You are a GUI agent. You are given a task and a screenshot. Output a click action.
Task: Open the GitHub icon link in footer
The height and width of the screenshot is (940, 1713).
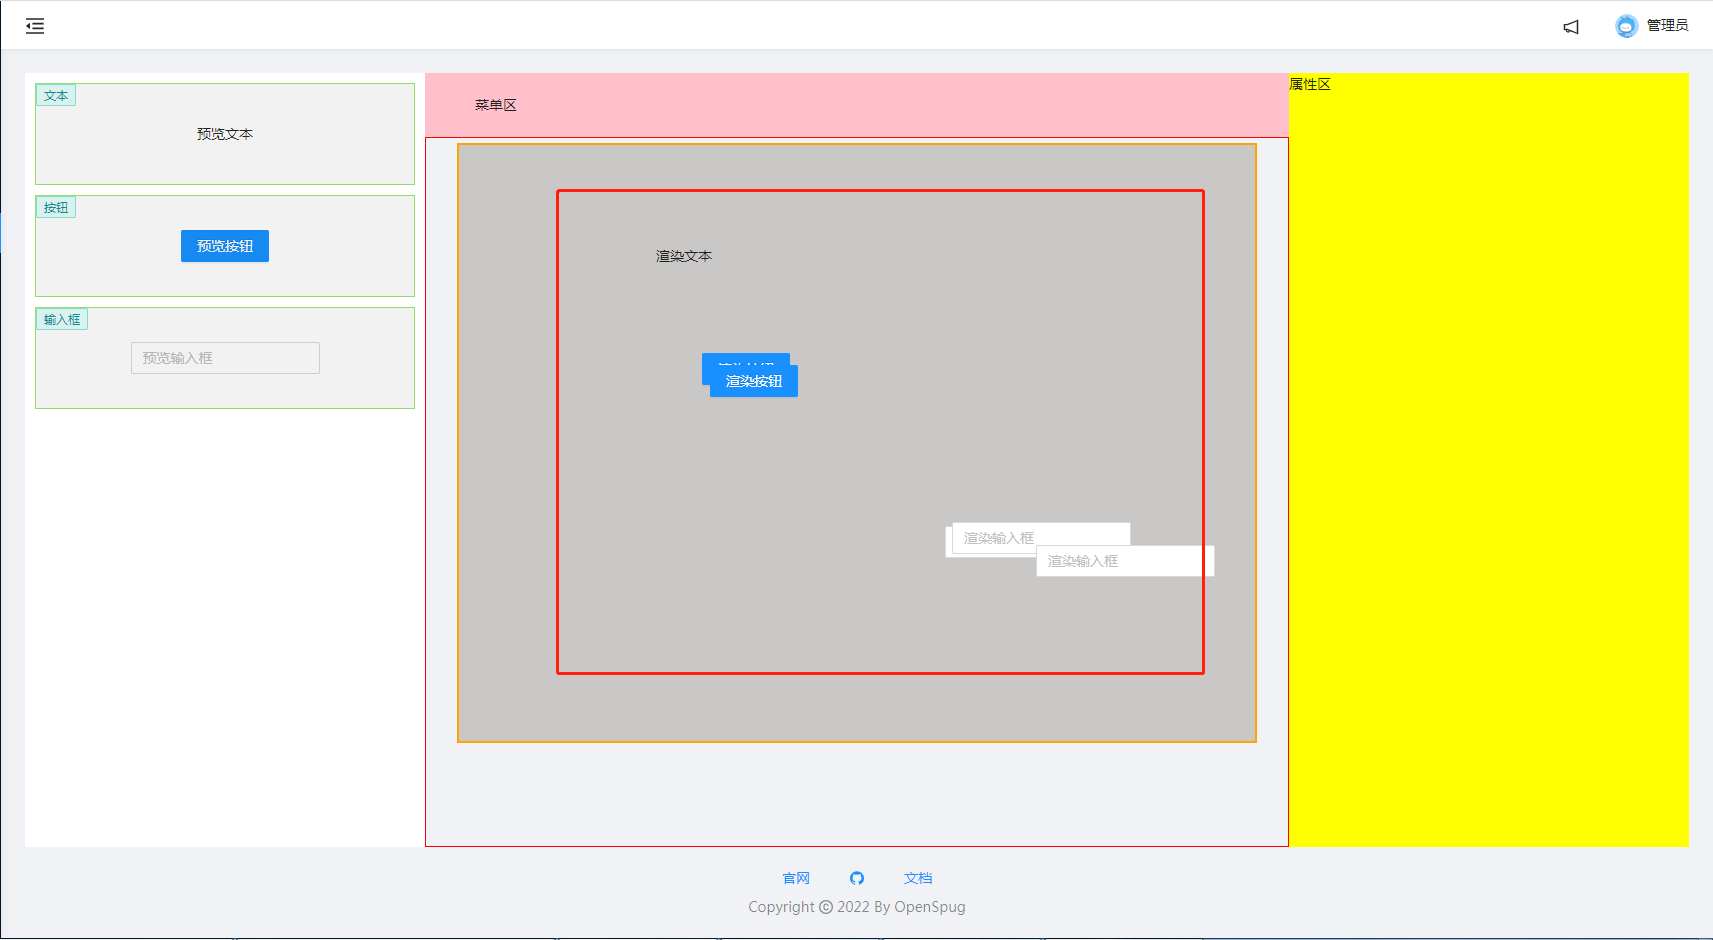(x=857, y=878)
